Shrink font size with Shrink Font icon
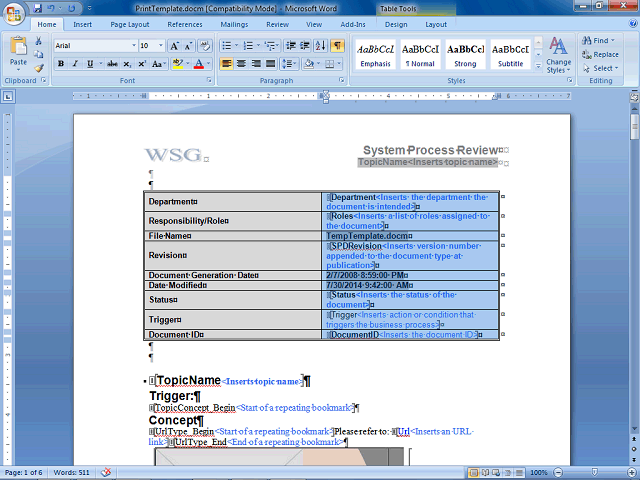Screen dimensions: 640x480 (x=188, y=46)
